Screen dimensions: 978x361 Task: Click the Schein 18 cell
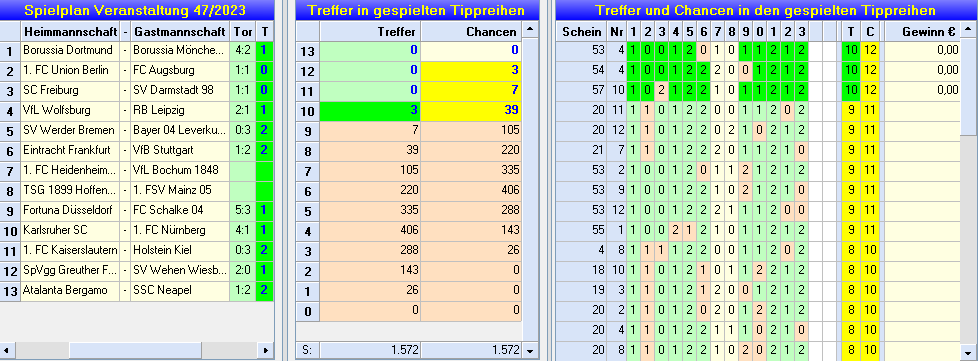pos(581,270)
